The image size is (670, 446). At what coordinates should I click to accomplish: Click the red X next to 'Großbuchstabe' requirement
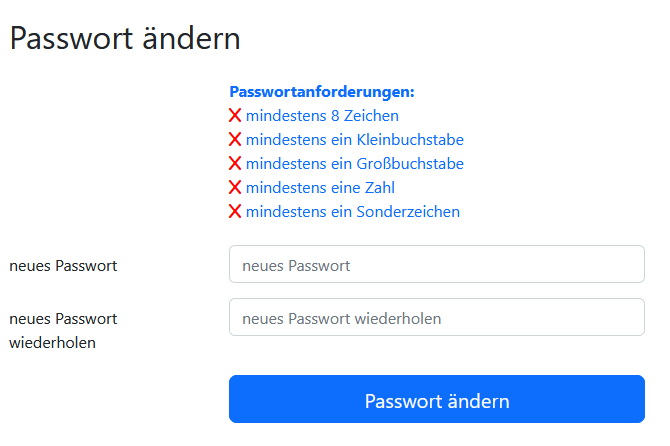236,164
